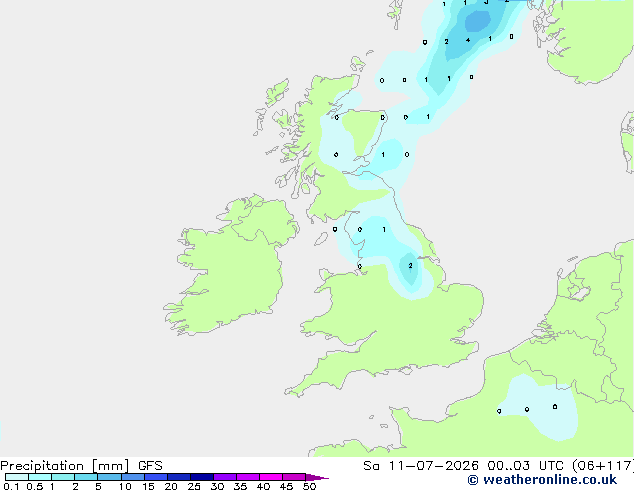This screenshot has width=634, height=490.
Task: Click the "Precipitation [mm]" title text
Action: [x=64, y=466]
